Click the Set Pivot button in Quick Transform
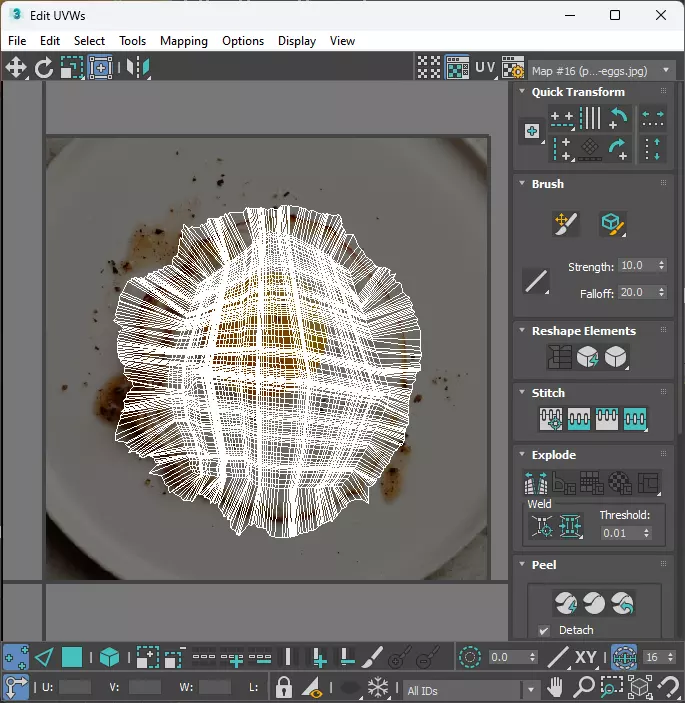Viewport: 685px width, 703px height. pos(532,131)
